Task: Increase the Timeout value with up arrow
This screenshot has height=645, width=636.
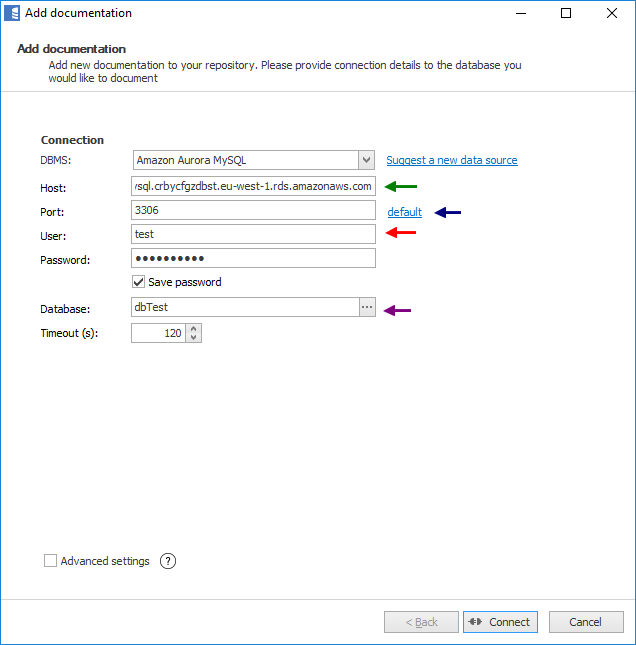Action: (x=194, y=328)
